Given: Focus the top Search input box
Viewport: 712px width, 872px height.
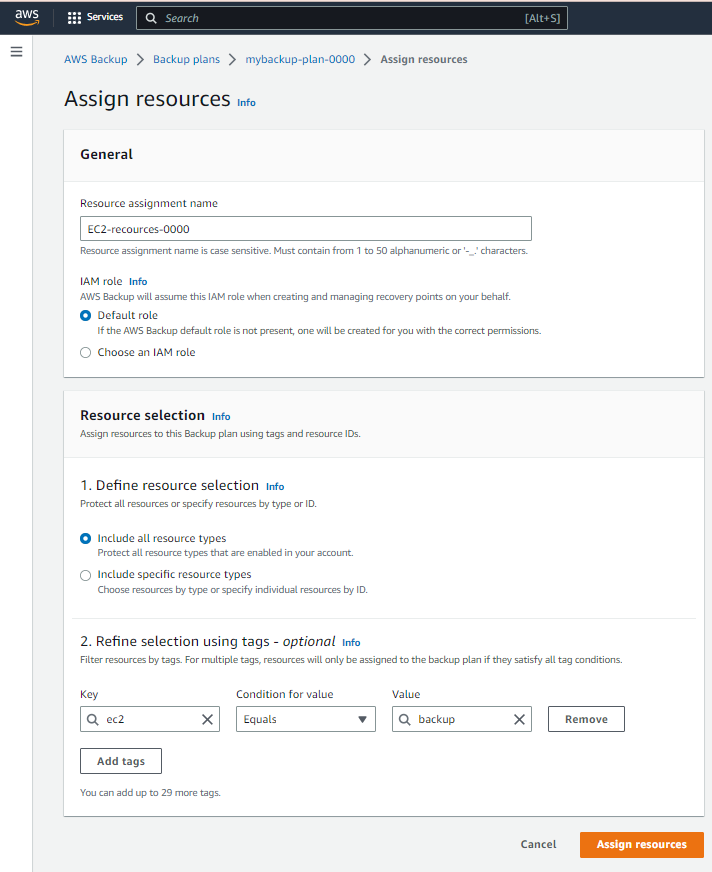Looking at the screenshot, I should (352, 18).
